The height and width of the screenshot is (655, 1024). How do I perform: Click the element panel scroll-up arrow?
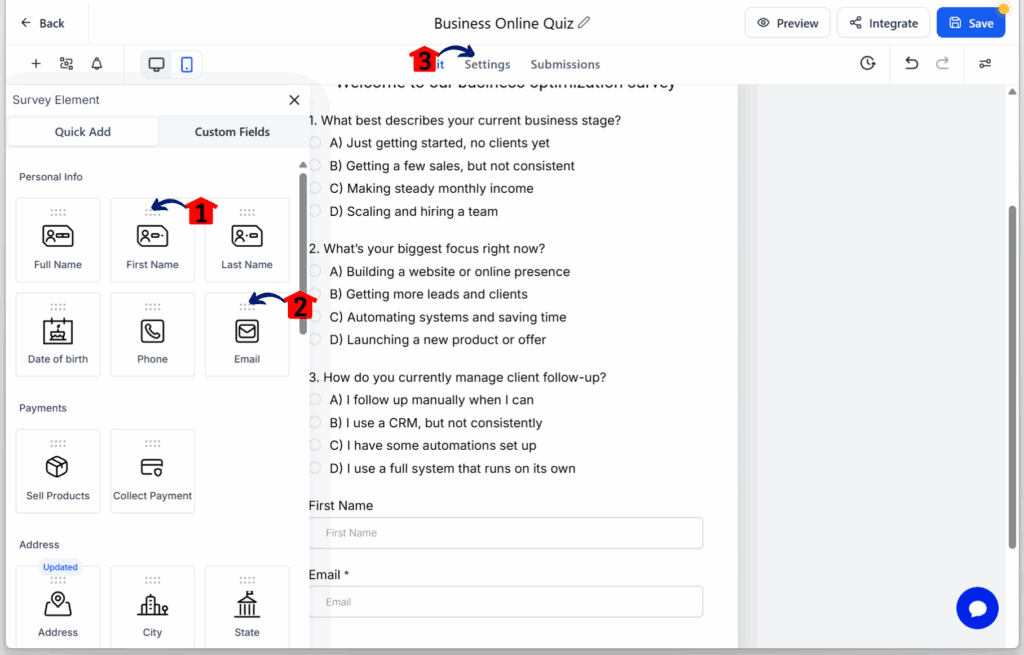(x=303, y=165)
